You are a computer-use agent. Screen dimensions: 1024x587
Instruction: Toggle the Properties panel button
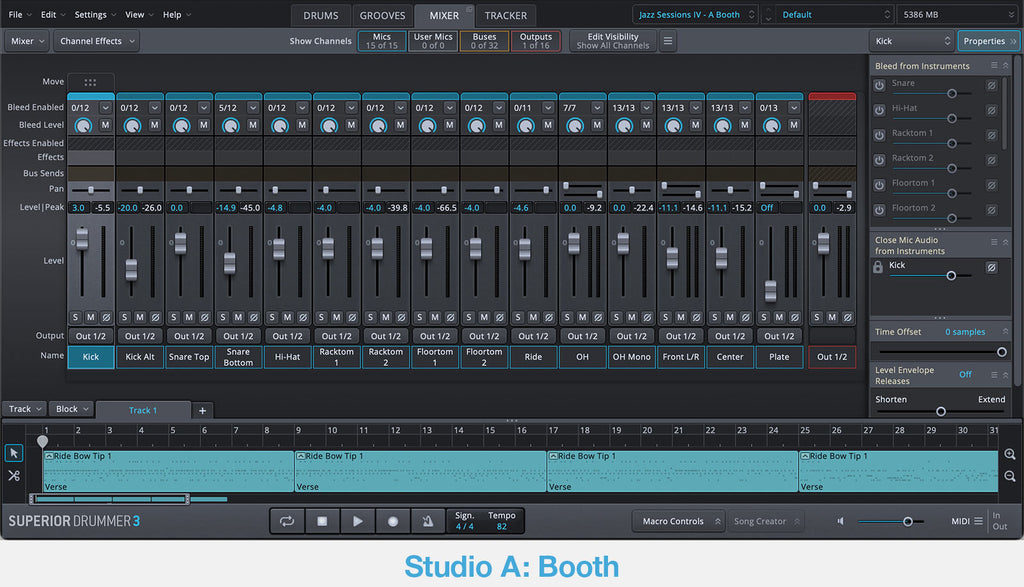[989, 40]
